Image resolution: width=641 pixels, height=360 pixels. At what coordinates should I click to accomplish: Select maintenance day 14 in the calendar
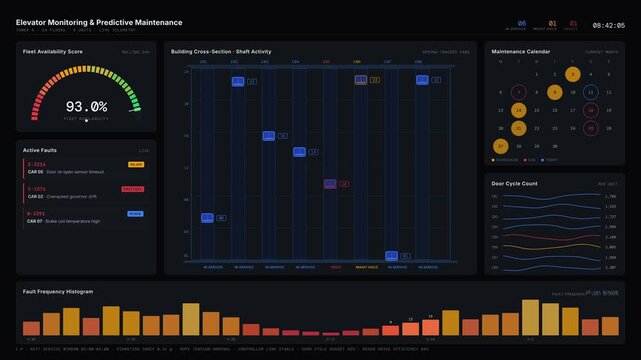(x=518, y=110)
